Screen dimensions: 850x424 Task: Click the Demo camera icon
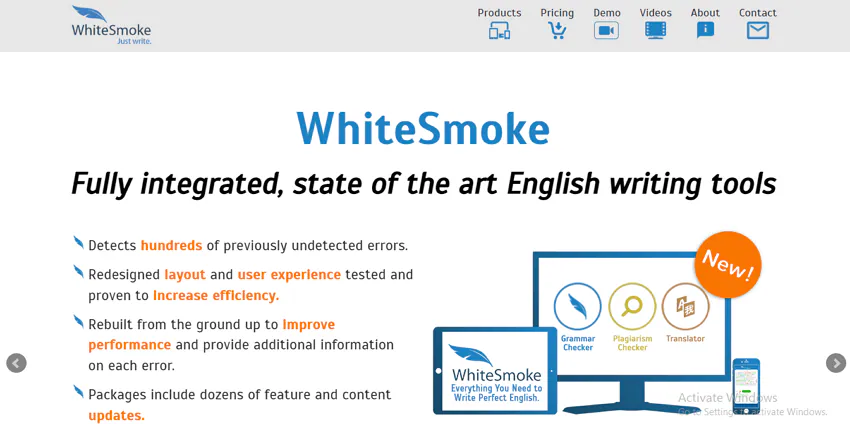(x=606, y=30)
